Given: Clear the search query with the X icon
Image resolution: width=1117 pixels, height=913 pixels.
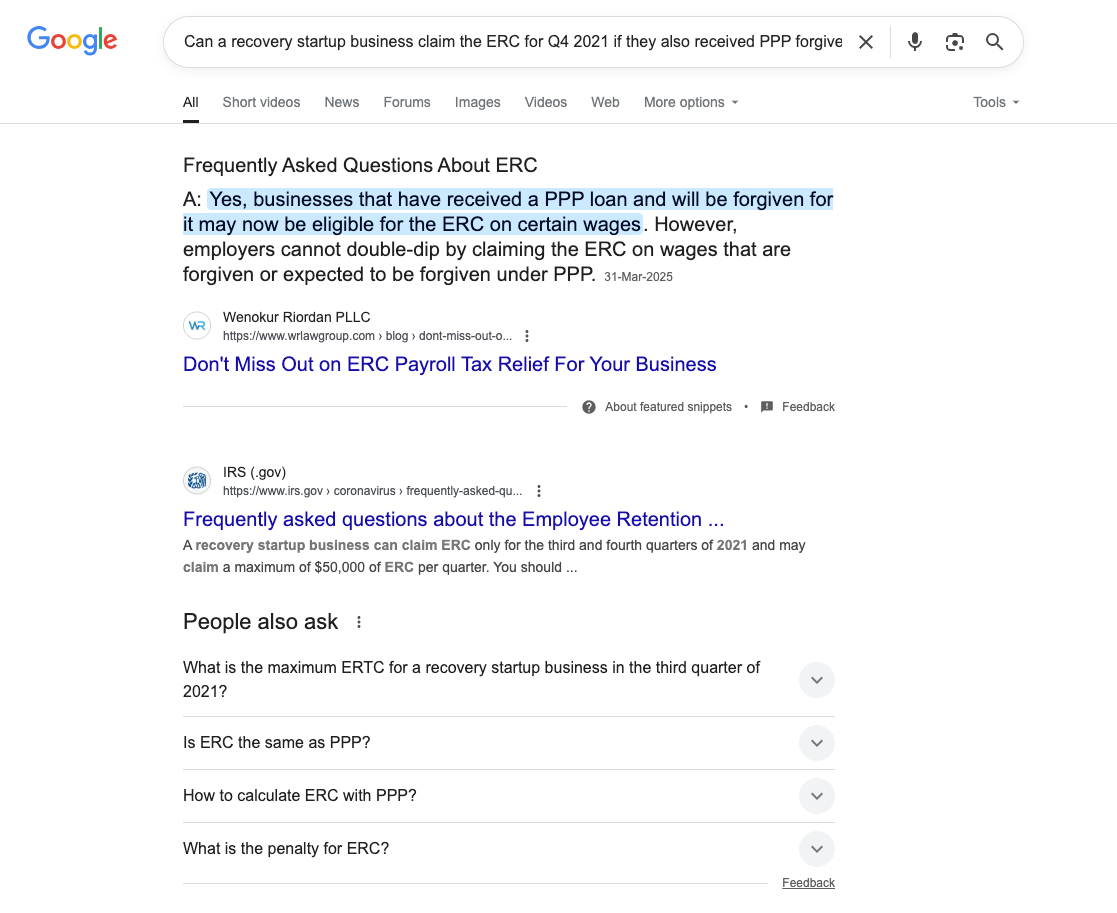Looking at the screenshot, I should click(x=866, y=42).
